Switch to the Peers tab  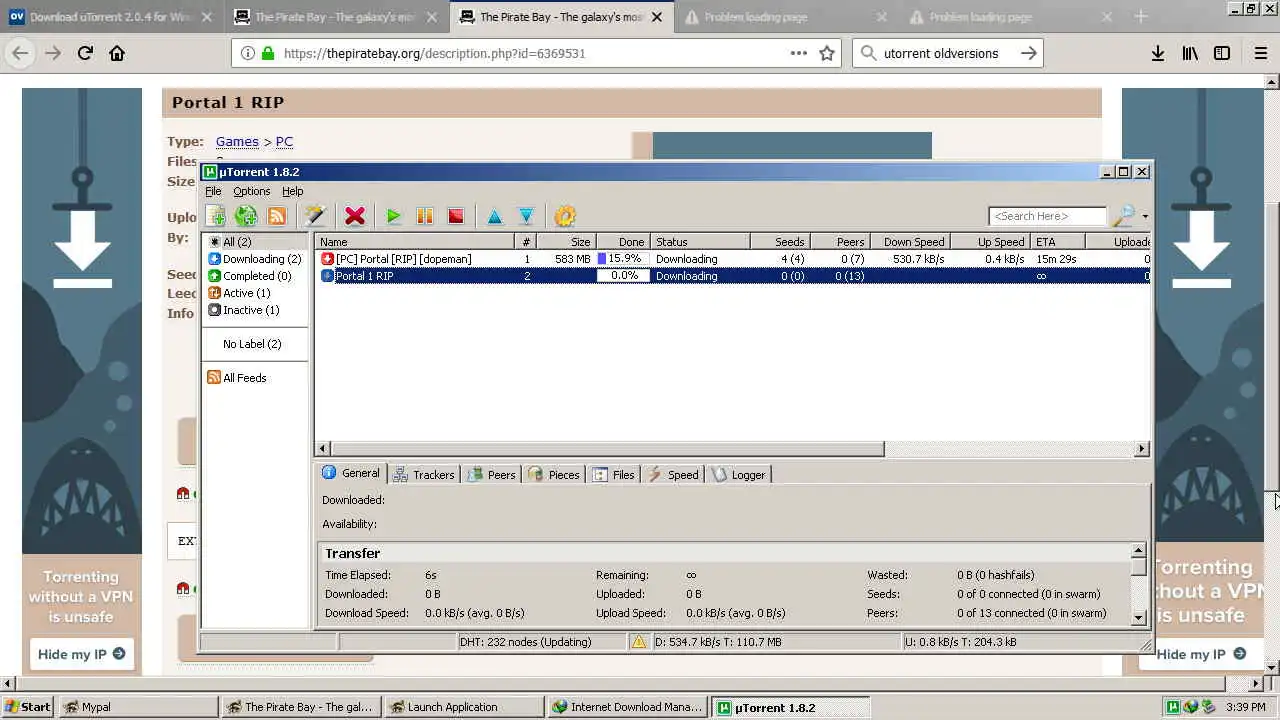click(x=491, y=475)
